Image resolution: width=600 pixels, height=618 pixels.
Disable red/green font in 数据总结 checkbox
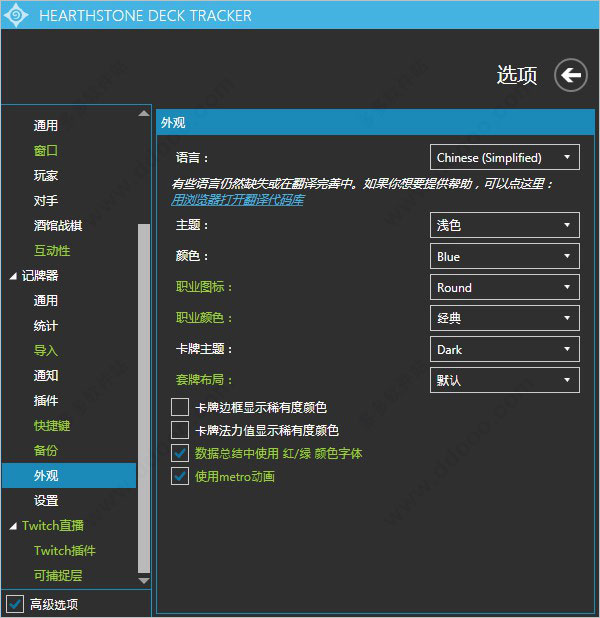coord(180,453)
